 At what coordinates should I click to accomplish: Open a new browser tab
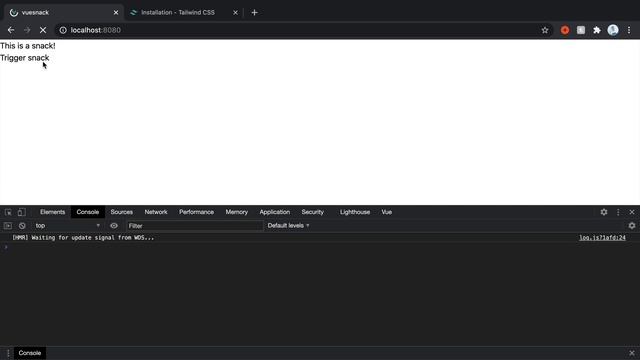[x=254, y=13]
